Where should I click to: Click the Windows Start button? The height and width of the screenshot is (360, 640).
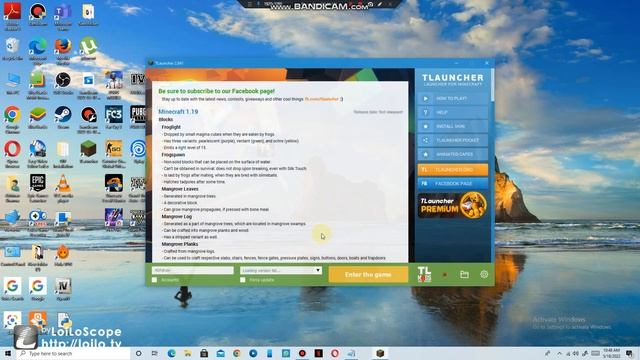8,353
